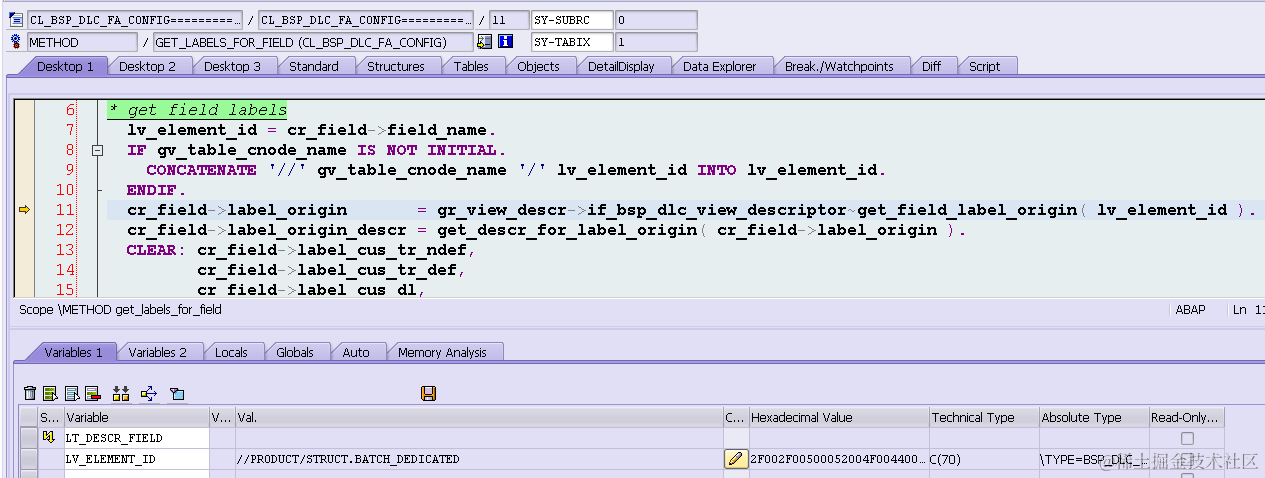Click the hexadecimal value 2F002F0050005200 cell

click(x=838, y=459)
